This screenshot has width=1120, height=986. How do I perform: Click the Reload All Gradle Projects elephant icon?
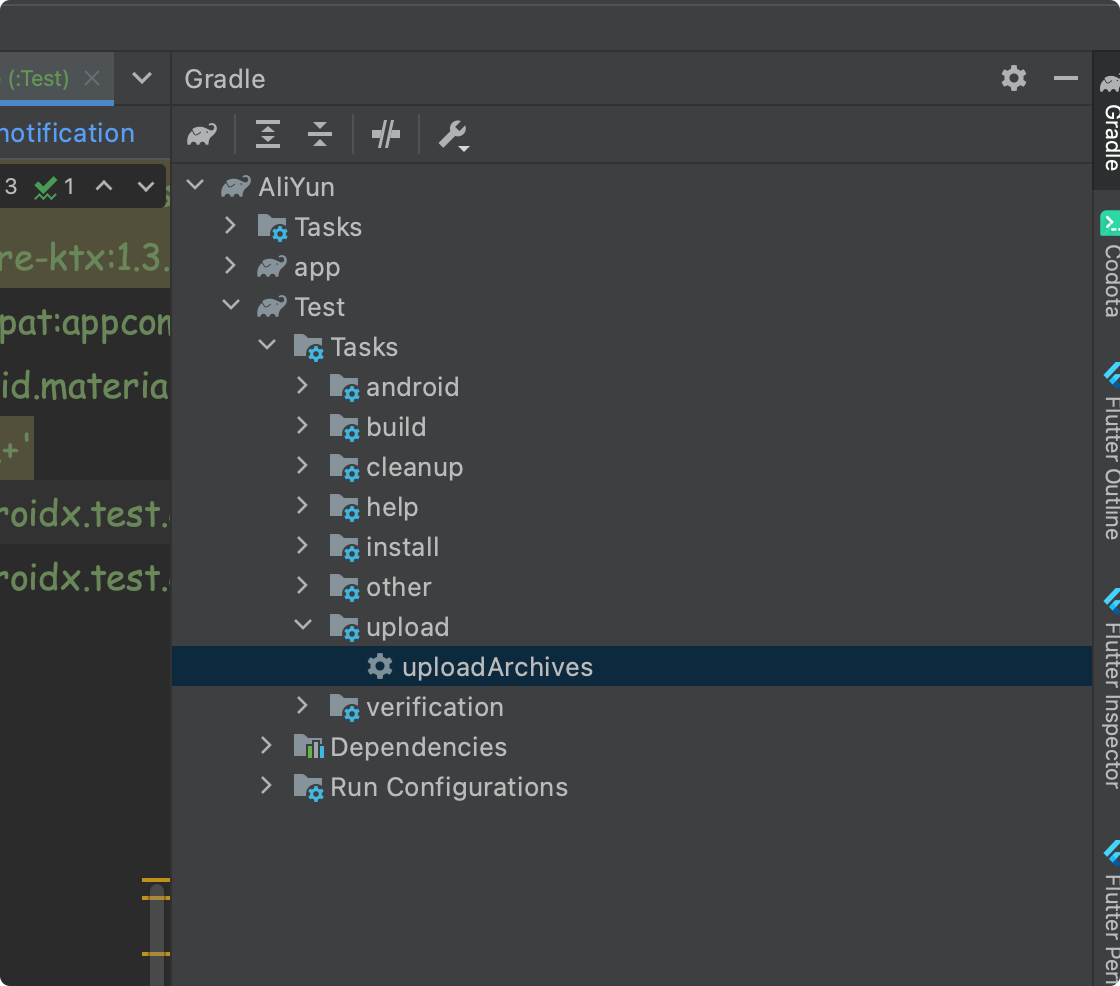pyautogui.click(x=201, y=134)
